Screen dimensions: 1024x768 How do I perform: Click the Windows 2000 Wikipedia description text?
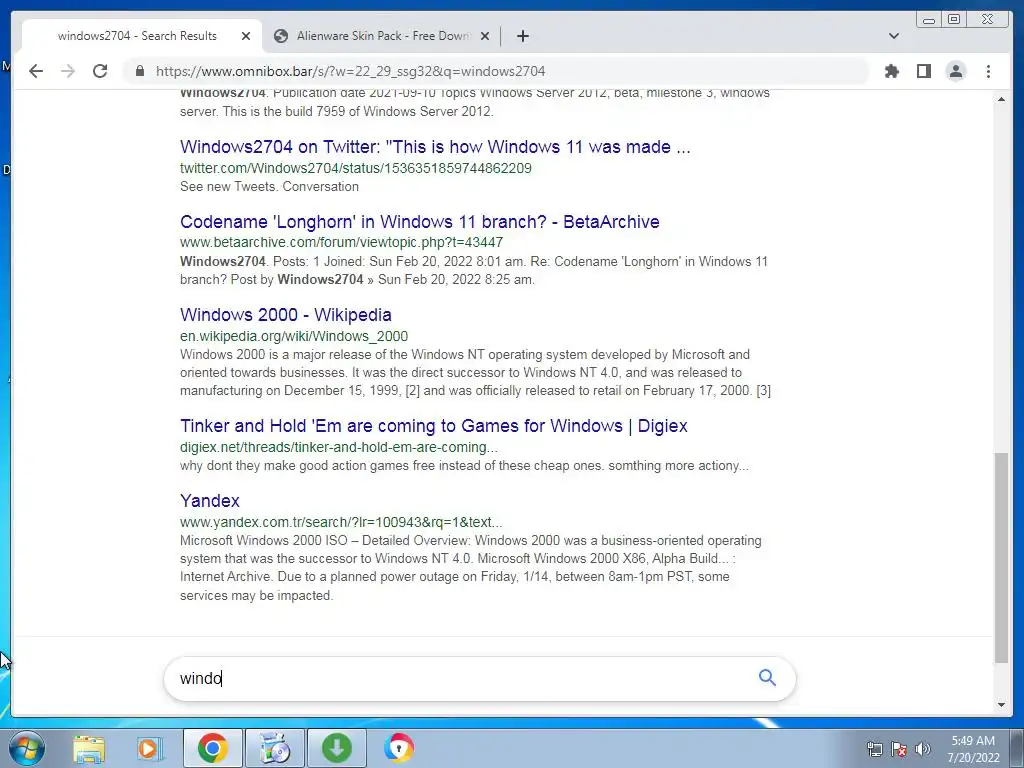[475, 373]
